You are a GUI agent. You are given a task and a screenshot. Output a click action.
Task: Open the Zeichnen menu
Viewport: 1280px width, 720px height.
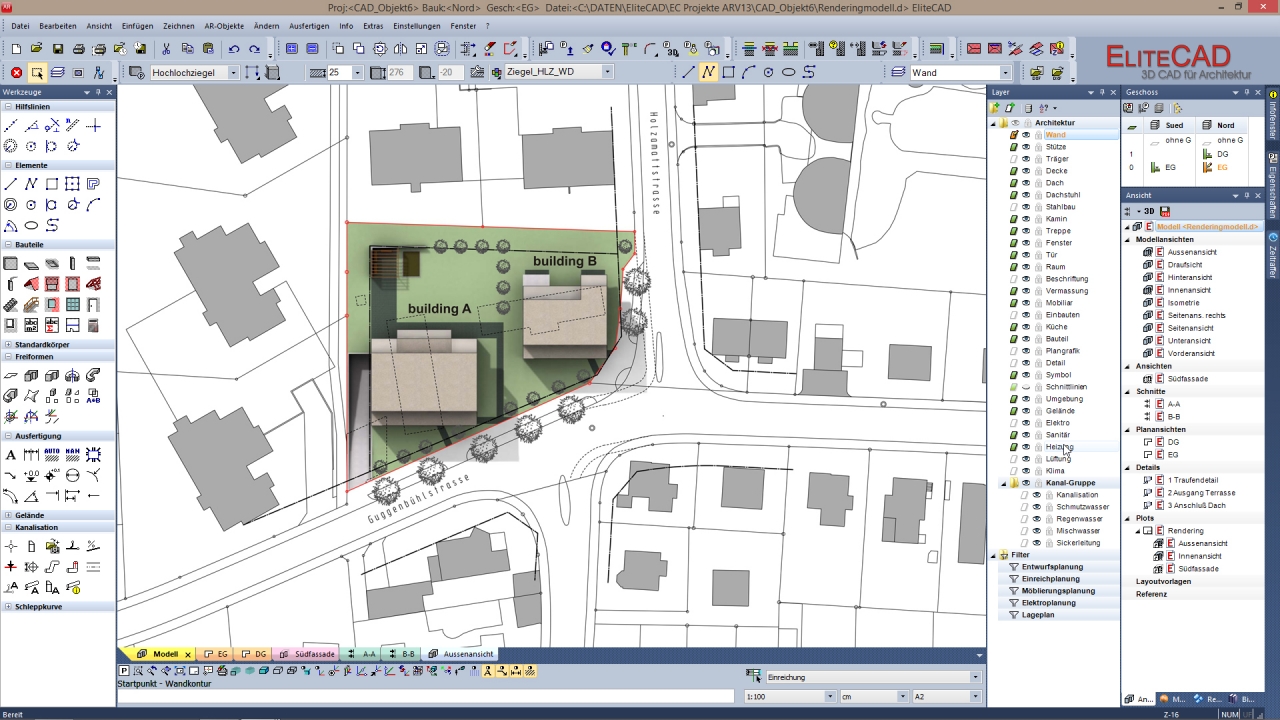pos(179,25)
